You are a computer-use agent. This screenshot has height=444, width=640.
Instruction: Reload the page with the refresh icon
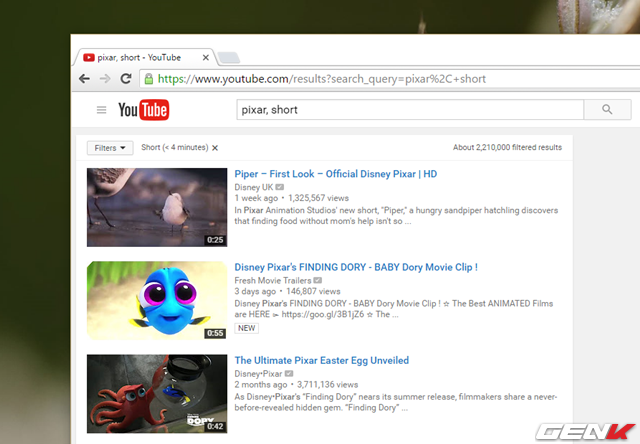[x=127, y=78]
